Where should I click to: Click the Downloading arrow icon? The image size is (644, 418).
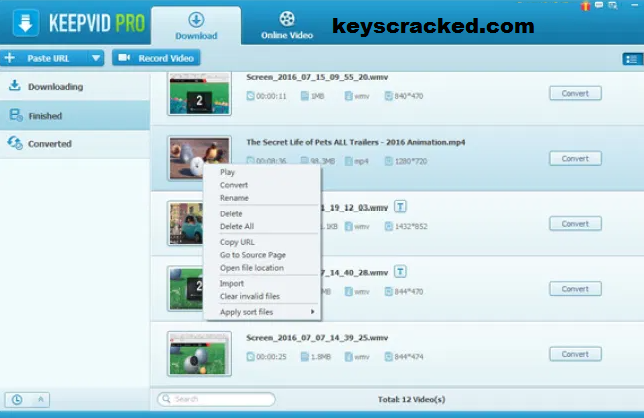[15, 85]
